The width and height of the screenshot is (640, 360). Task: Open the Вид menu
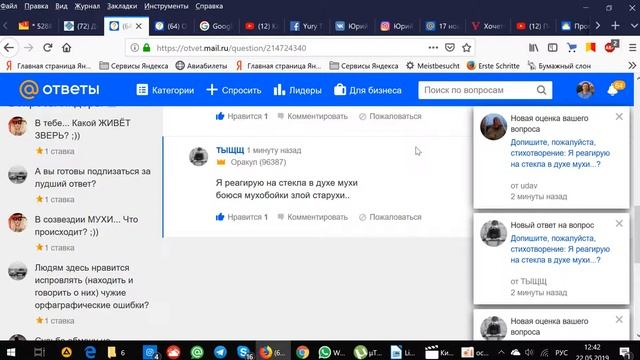(61, 6)
